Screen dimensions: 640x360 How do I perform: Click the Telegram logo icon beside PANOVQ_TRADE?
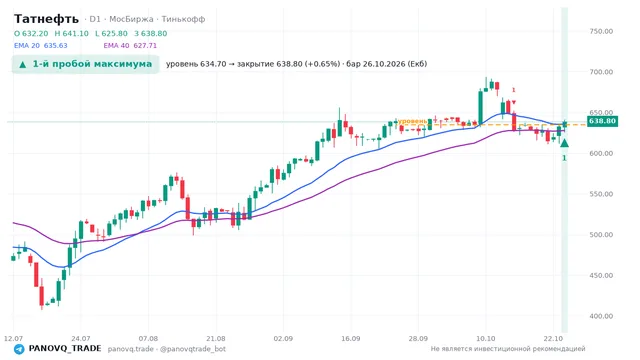tap(19, 349)
